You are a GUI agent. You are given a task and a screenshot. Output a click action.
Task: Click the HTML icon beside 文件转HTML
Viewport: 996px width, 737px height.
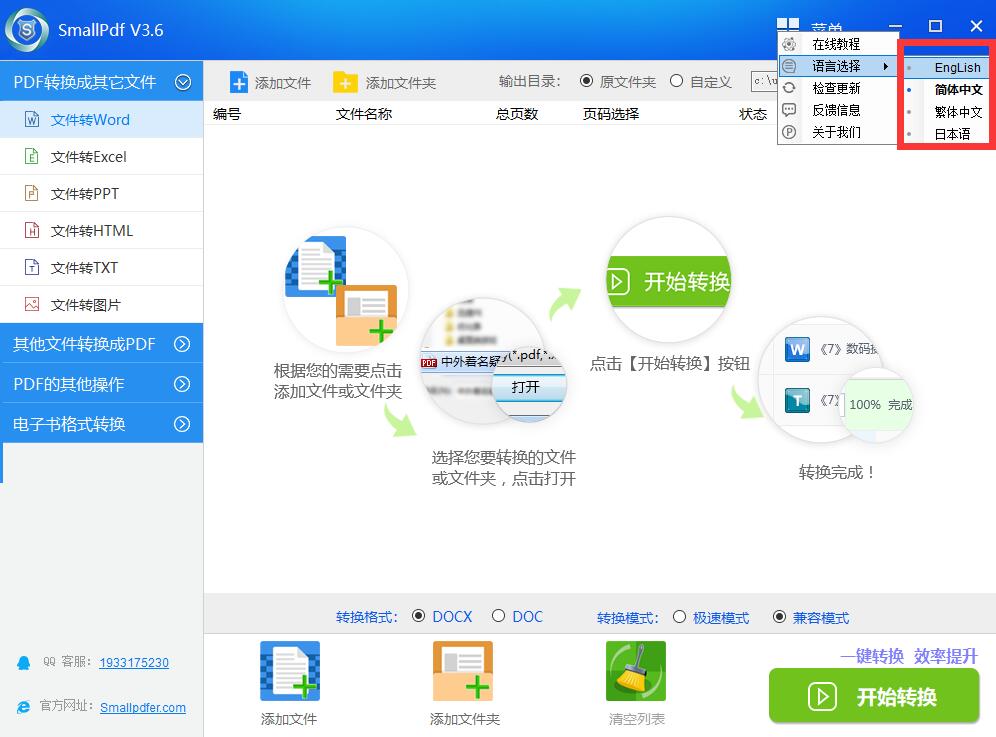(32, 230)
